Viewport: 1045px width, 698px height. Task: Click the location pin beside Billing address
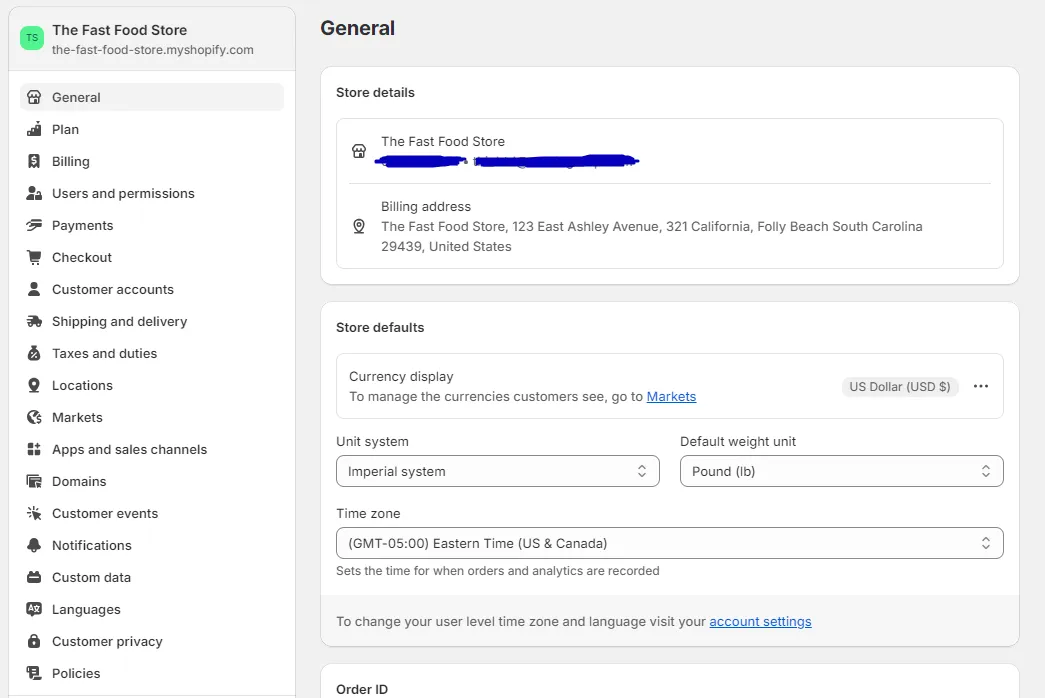(359, 227)
